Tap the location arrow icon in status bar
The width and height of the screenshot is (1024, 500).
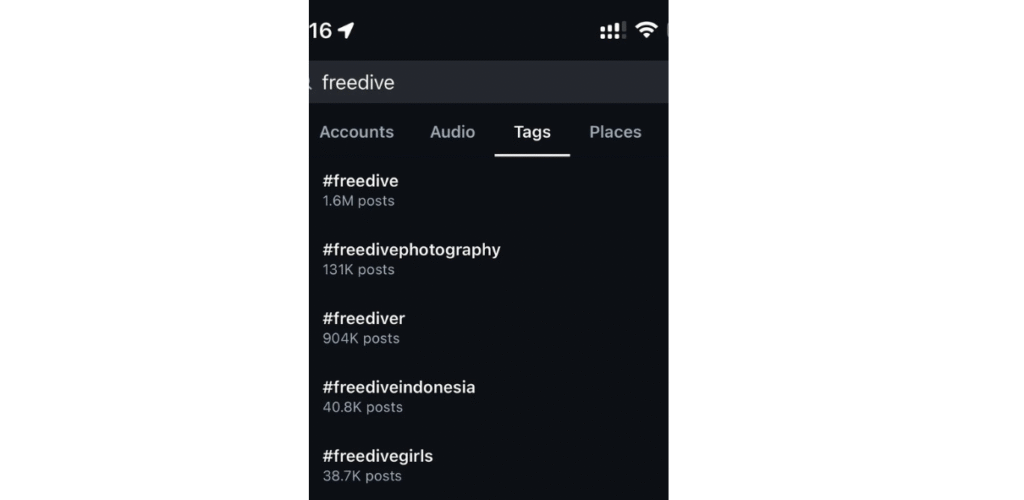coord(346,30)
